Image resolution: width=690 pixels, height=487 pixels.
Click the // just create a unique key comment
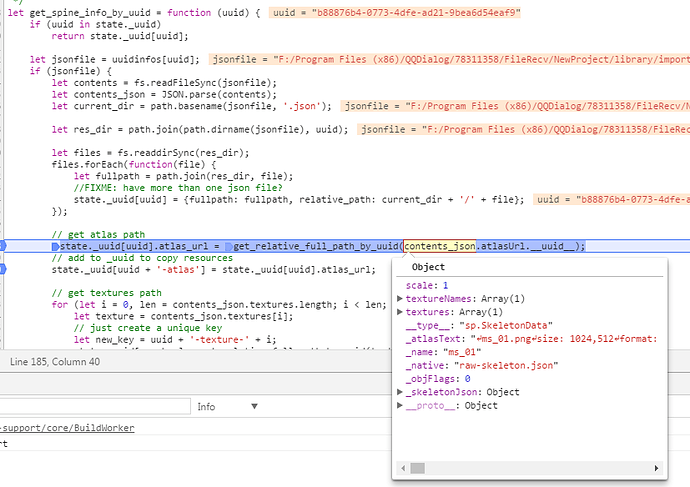148,328
